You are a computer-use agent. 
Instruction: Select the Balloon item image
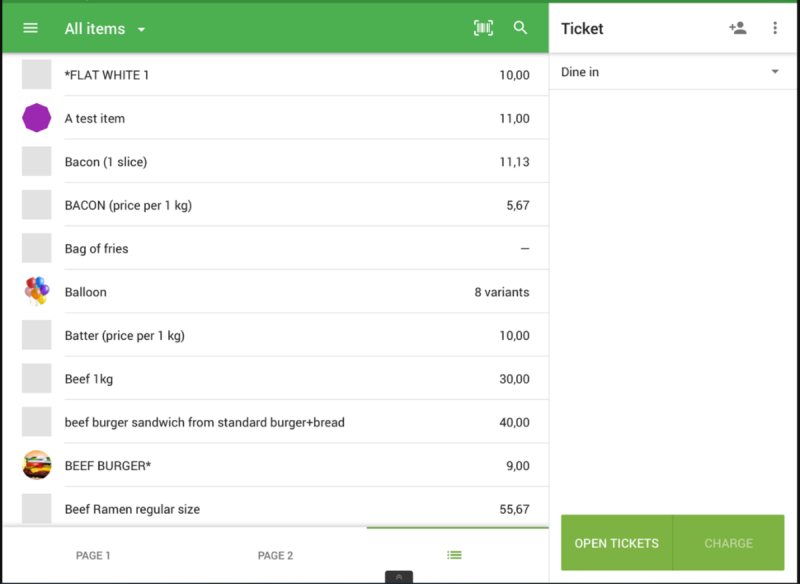click(x=37, y=292)
